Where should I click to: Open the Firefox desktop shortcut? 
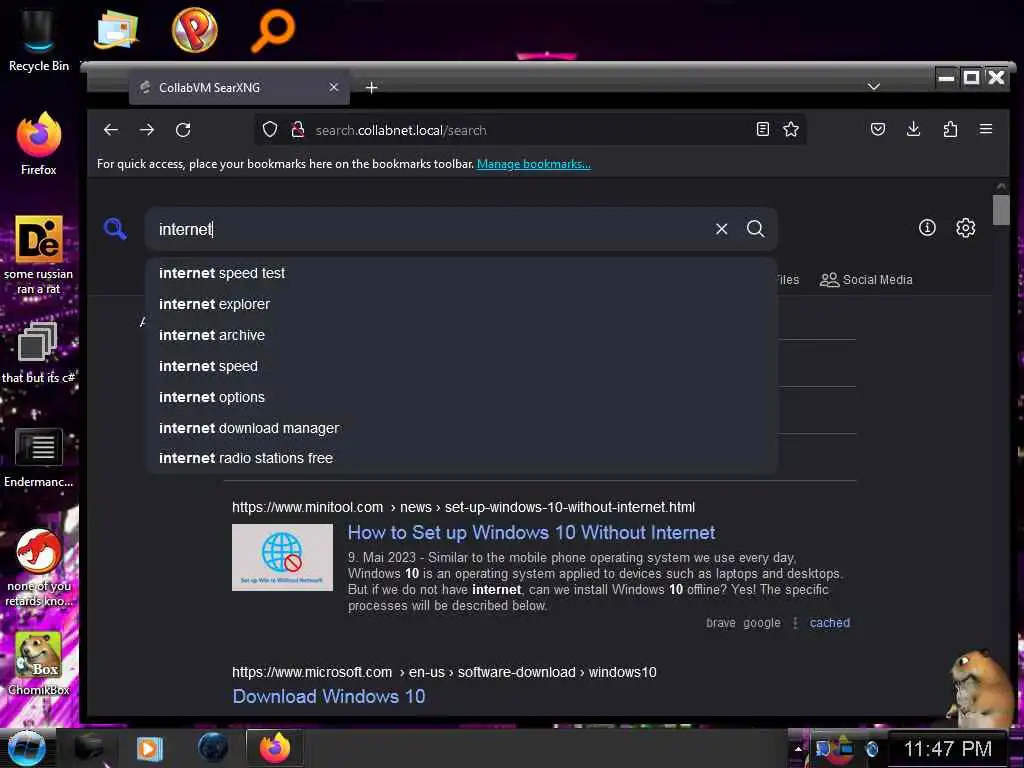click(39, 144)
